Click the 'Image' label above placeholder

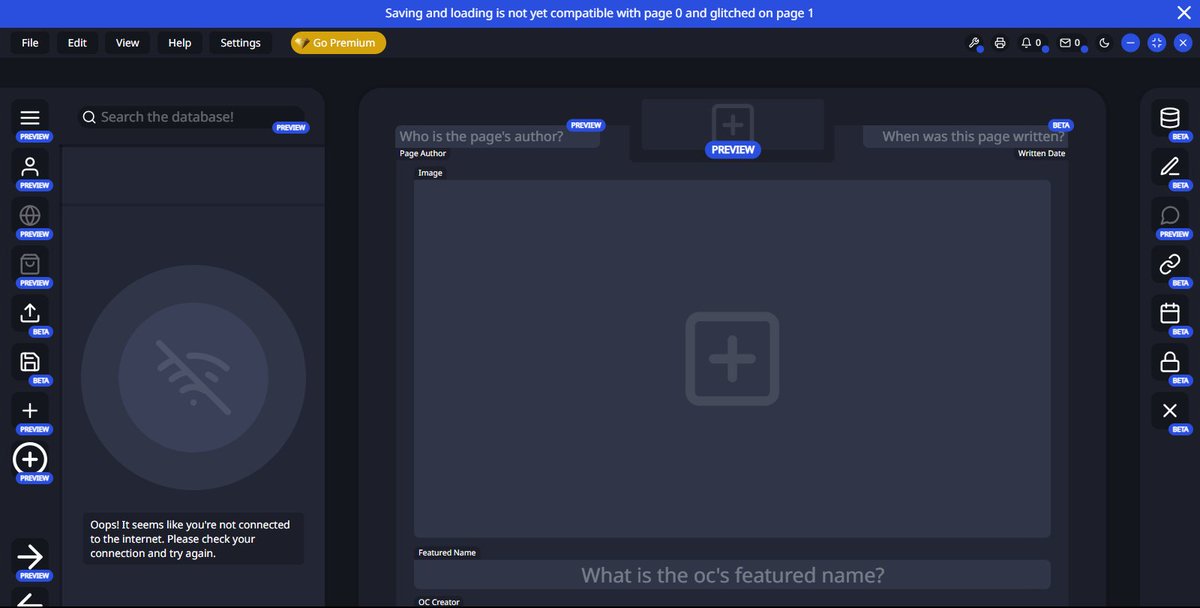click(x=430, y=173)
